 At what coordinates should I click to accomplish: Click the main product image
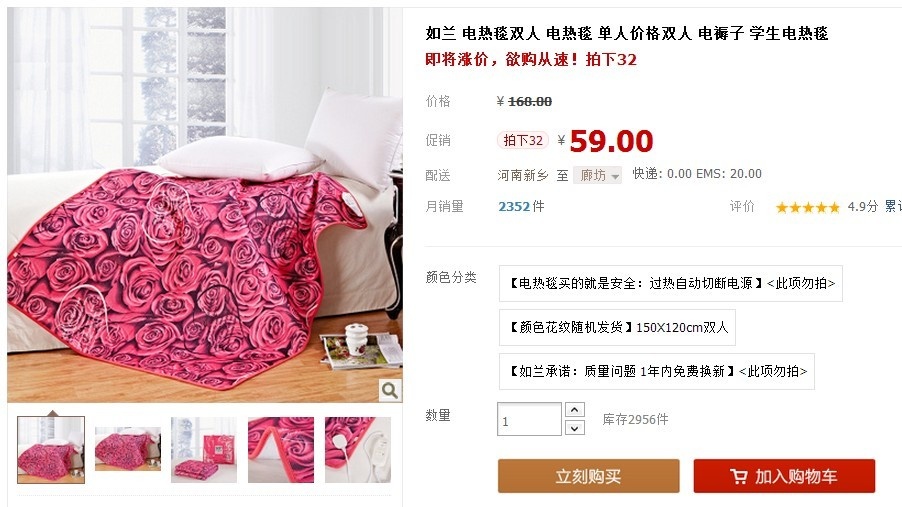(205, 204)
